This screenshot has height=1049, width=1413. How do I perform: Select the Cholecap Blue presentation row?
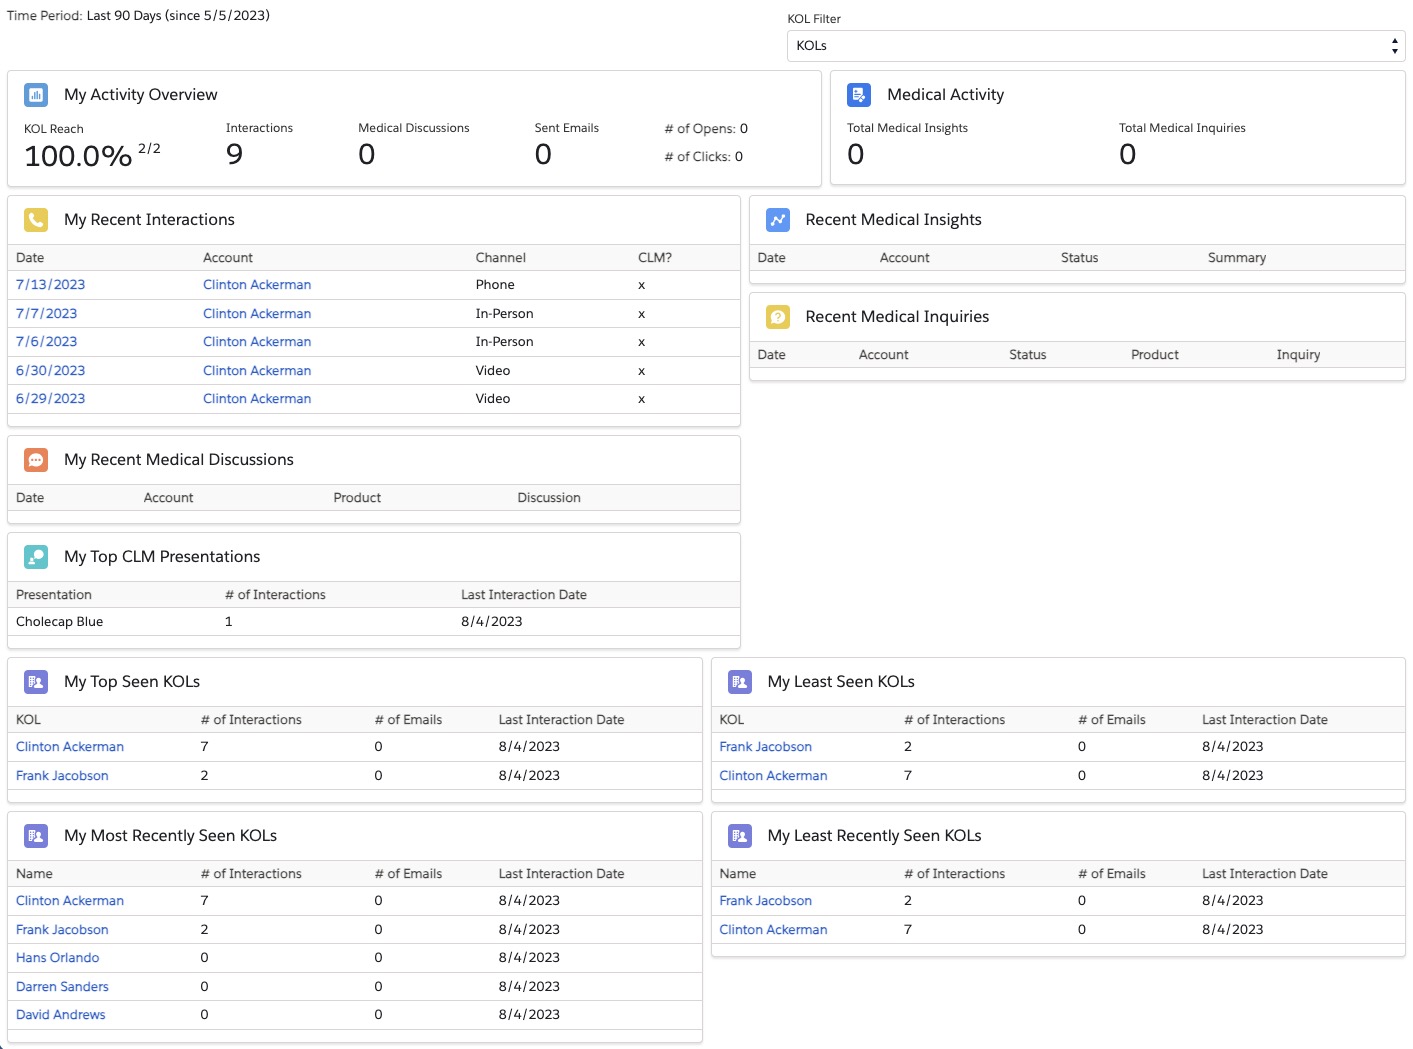60,622
